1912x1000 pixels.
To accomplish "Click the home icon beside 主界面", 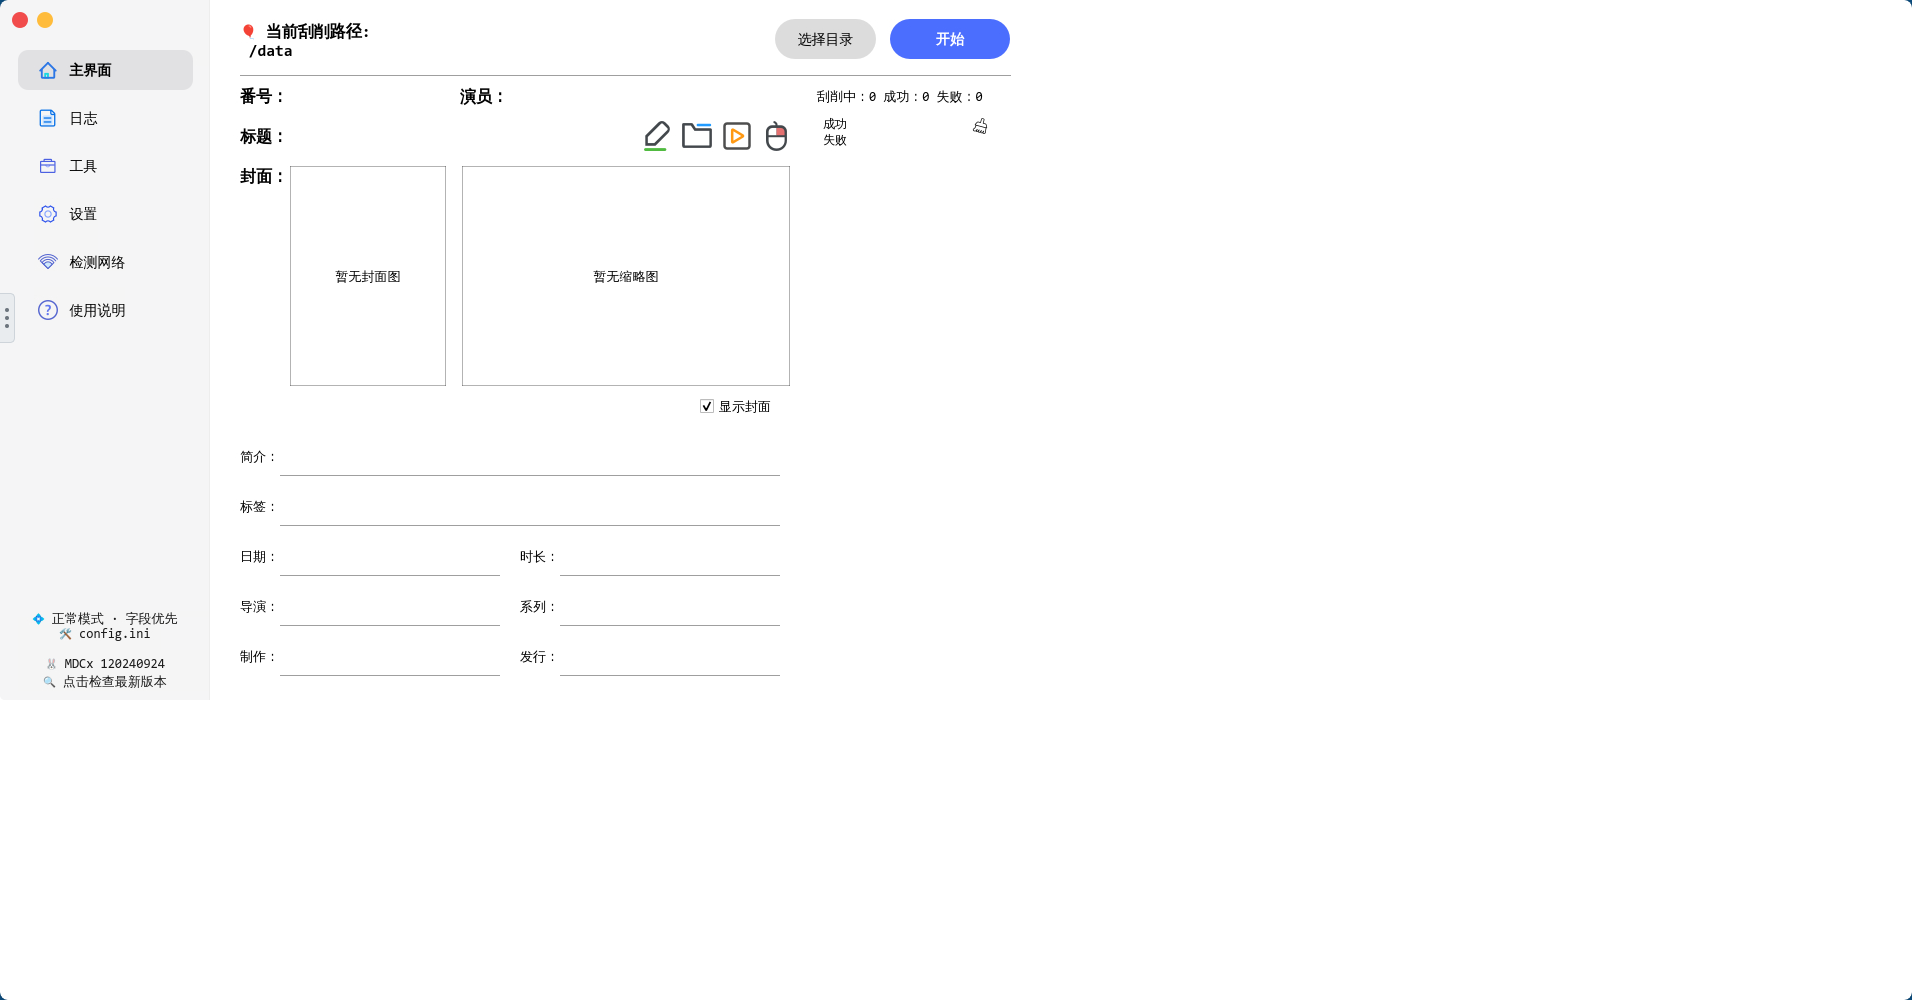I will 48,70.
